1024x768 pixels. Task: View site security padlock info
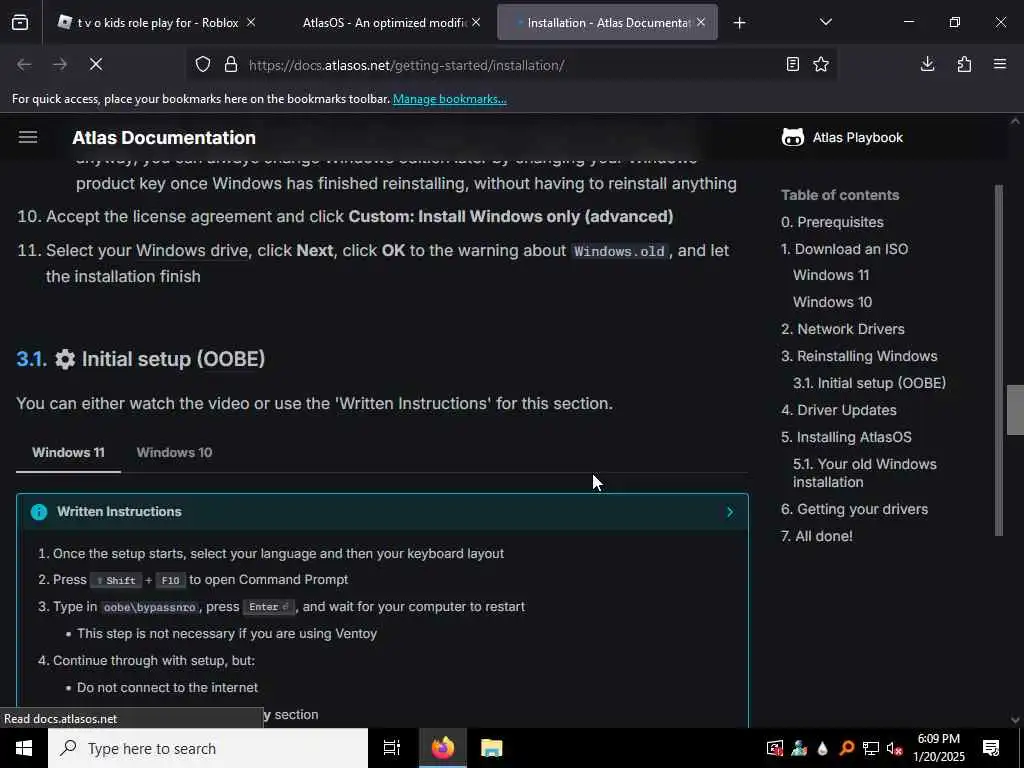click(x=231, y=65)
